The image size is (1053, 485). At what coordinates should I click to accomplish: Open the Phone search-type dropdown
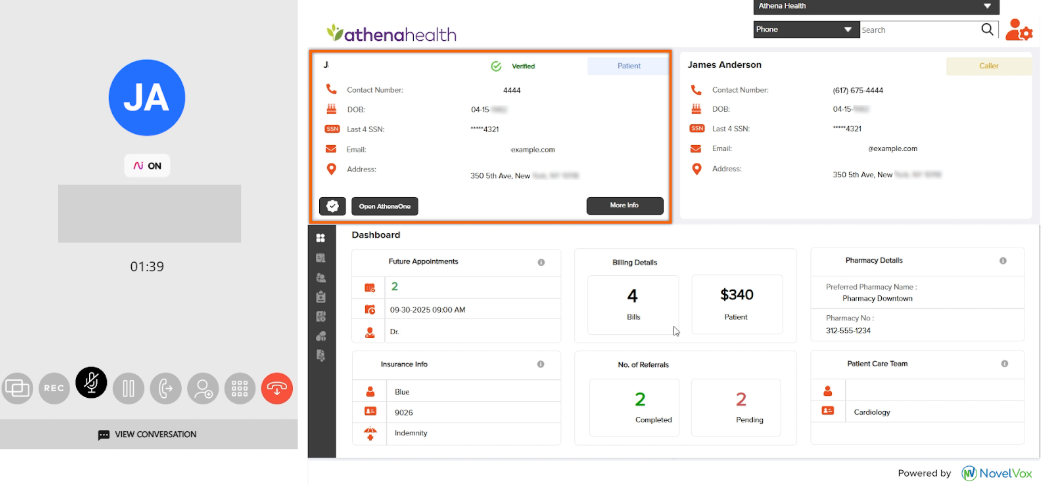[806, 30]
